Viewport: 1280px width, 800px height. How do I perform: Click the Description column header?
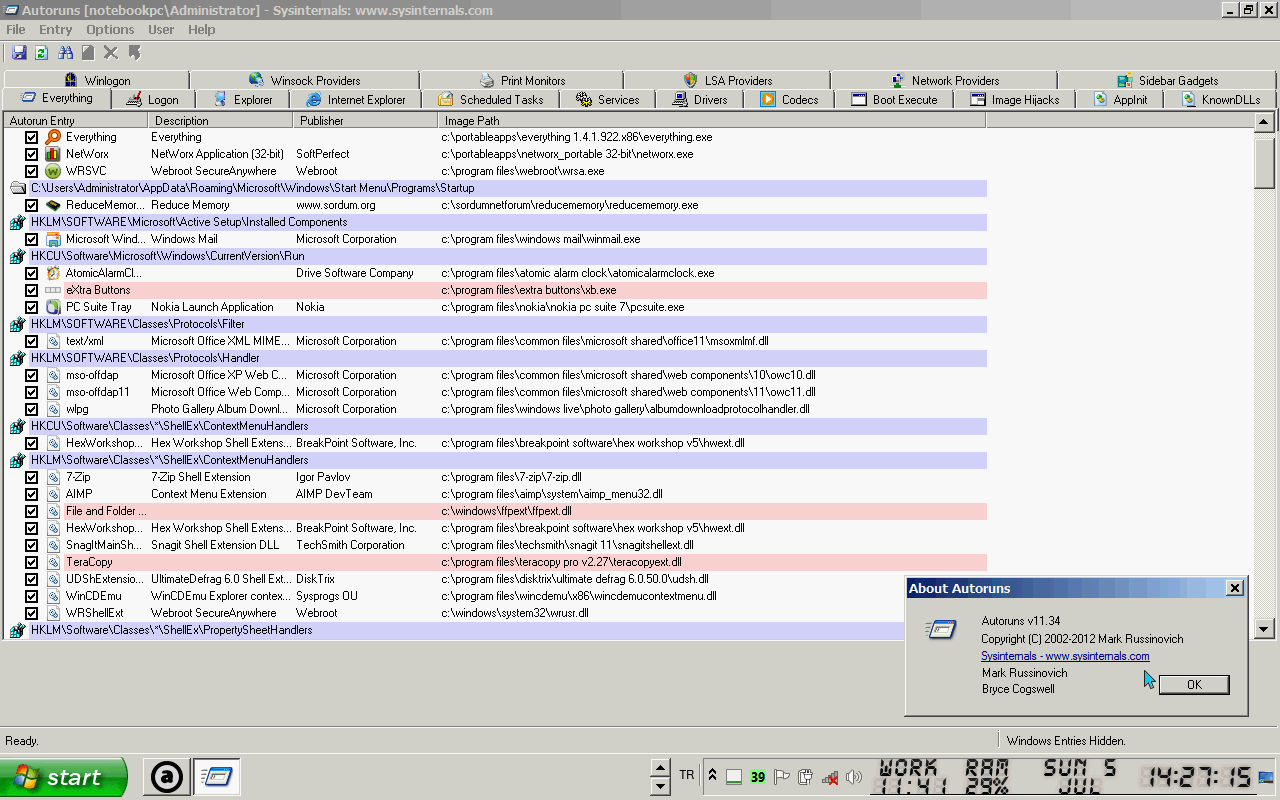(x=218, y=120)
